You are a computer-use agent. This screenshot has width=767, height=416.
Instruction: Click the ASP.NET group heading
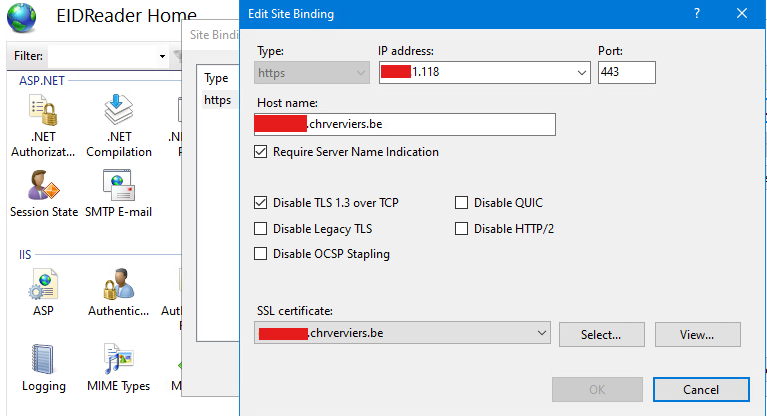[42, 81]
